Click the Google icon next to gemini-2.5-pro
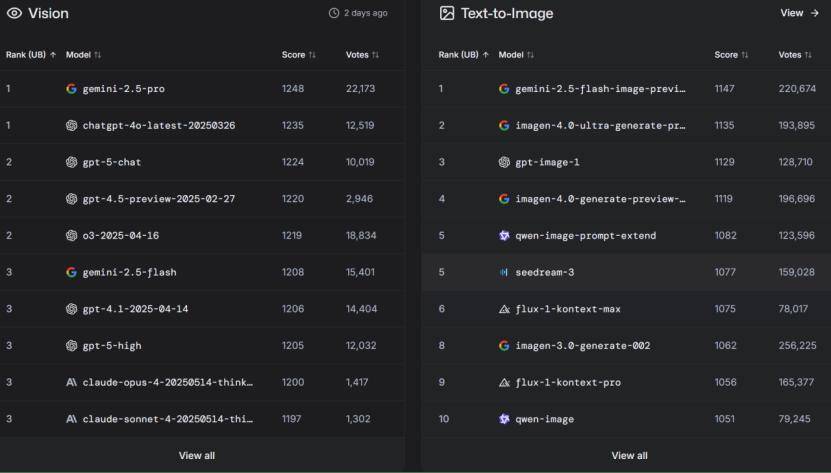 tap(71, 89)
